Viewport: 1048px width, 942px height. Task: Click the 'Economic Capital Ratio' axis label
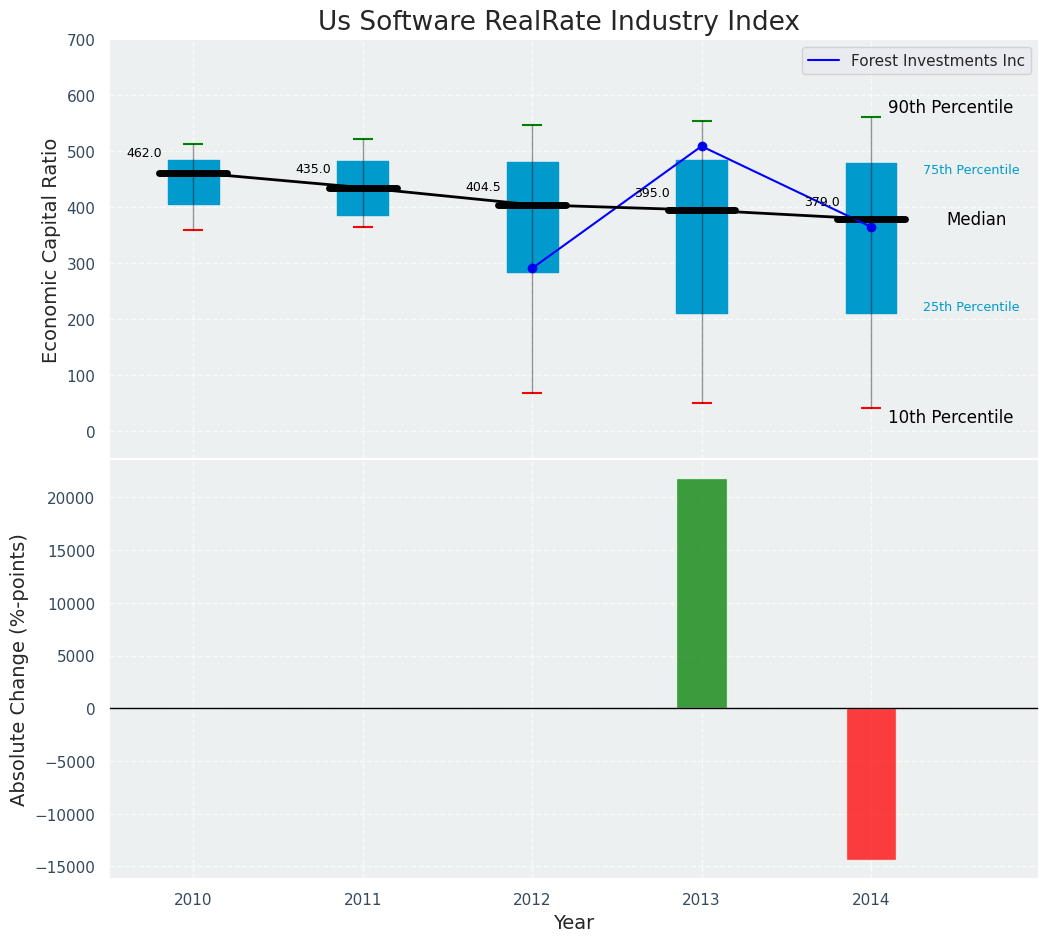[x=50, y=251]
